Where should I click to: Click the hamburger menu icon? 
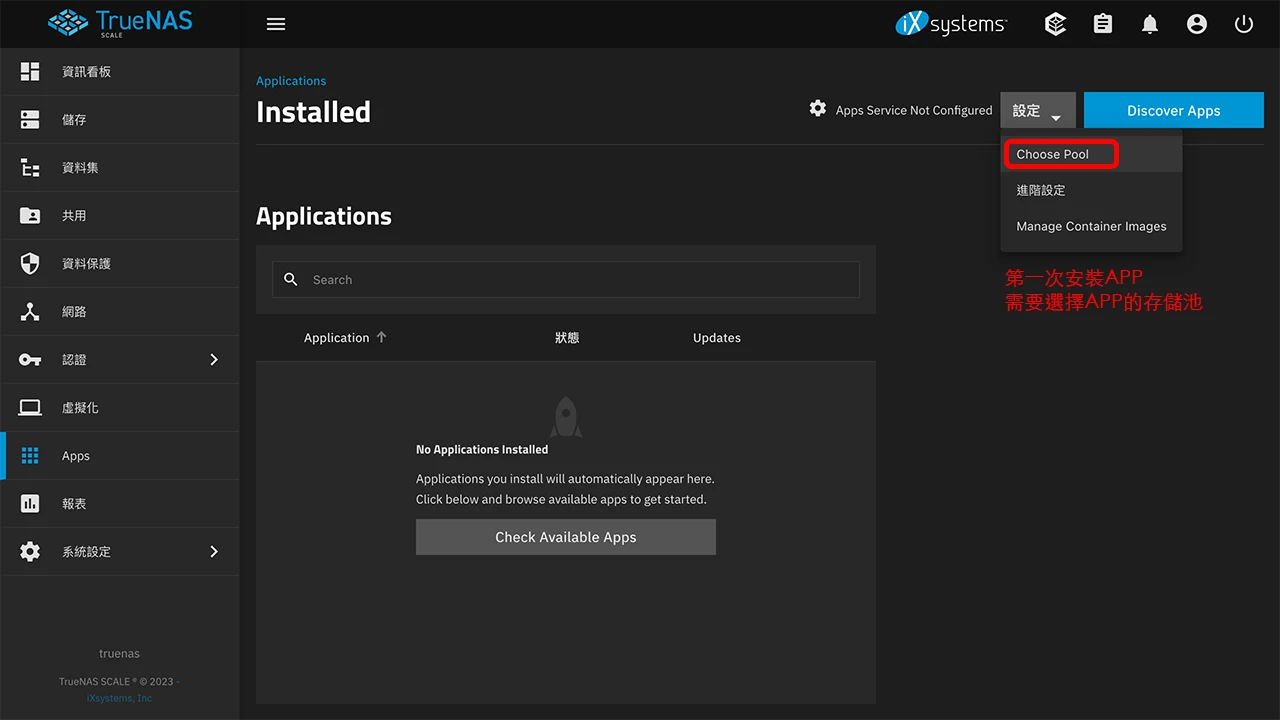tap(276, 23)
